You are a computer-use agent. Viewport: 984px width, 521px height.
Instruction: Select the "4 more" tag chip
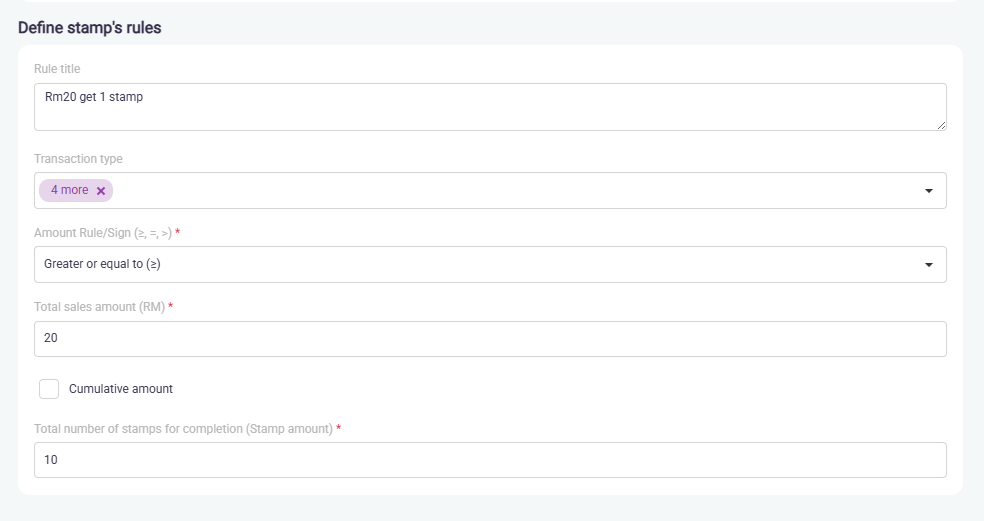click(69, 190)
